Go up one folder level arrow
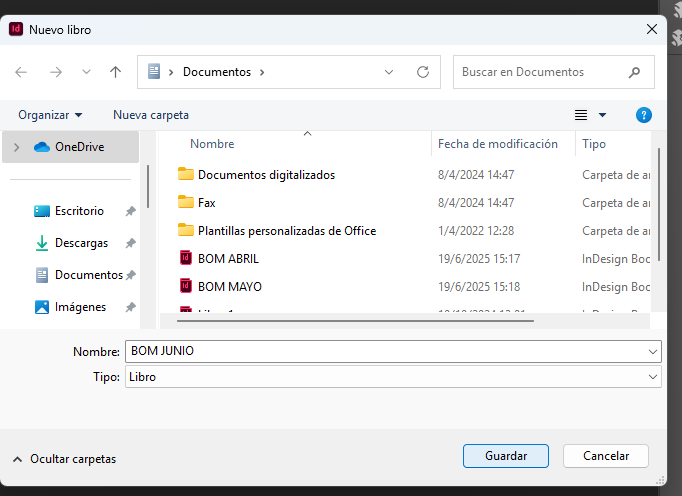 tap(115, 72)
